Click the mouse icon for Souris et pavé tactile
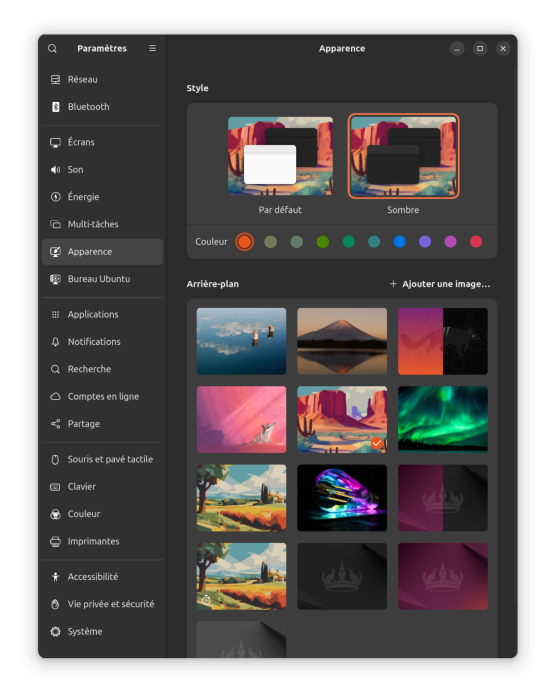Image resolution: width=555 pixels, height=700 pixels. pos(55,459)
